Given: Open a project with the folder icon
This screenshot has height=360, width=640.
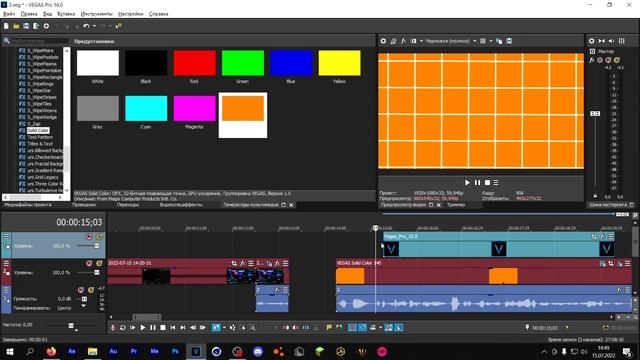Looking at the screenshot, I should pyautogui.click(x=16, y=26).
